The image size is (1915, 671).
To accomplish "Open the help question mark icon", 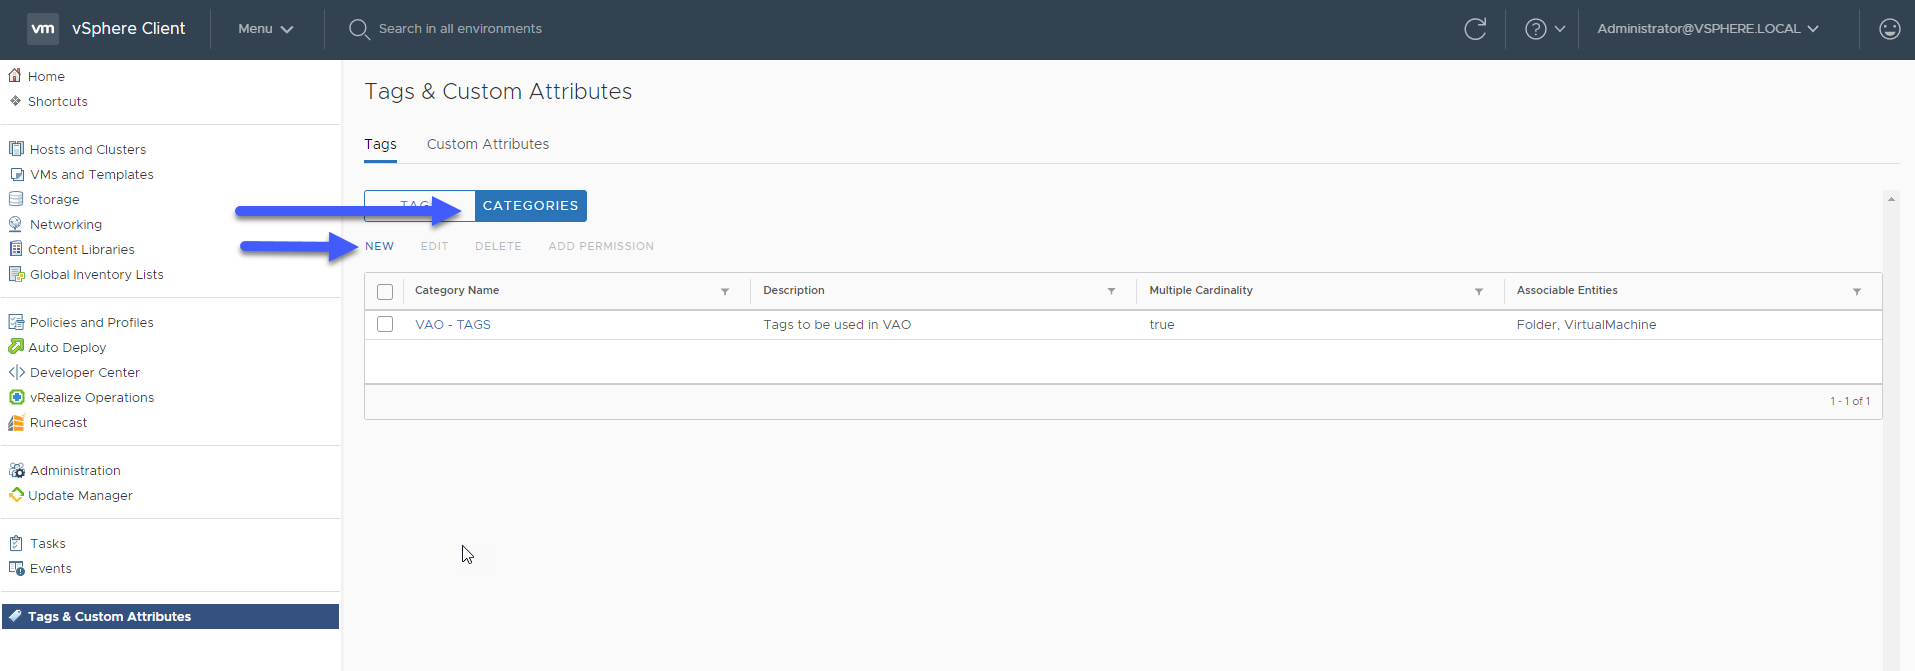I will (x=1535, y=29).
